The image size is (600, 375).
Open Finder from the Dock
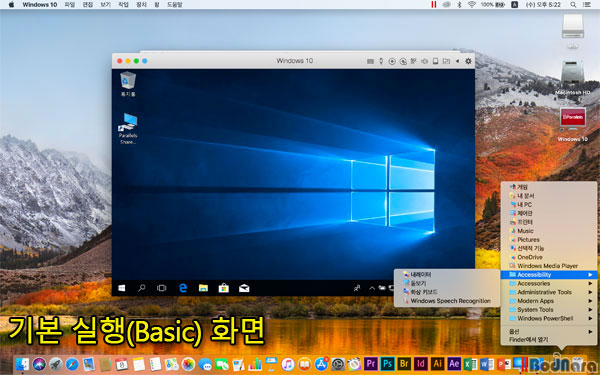coord(23,364)
